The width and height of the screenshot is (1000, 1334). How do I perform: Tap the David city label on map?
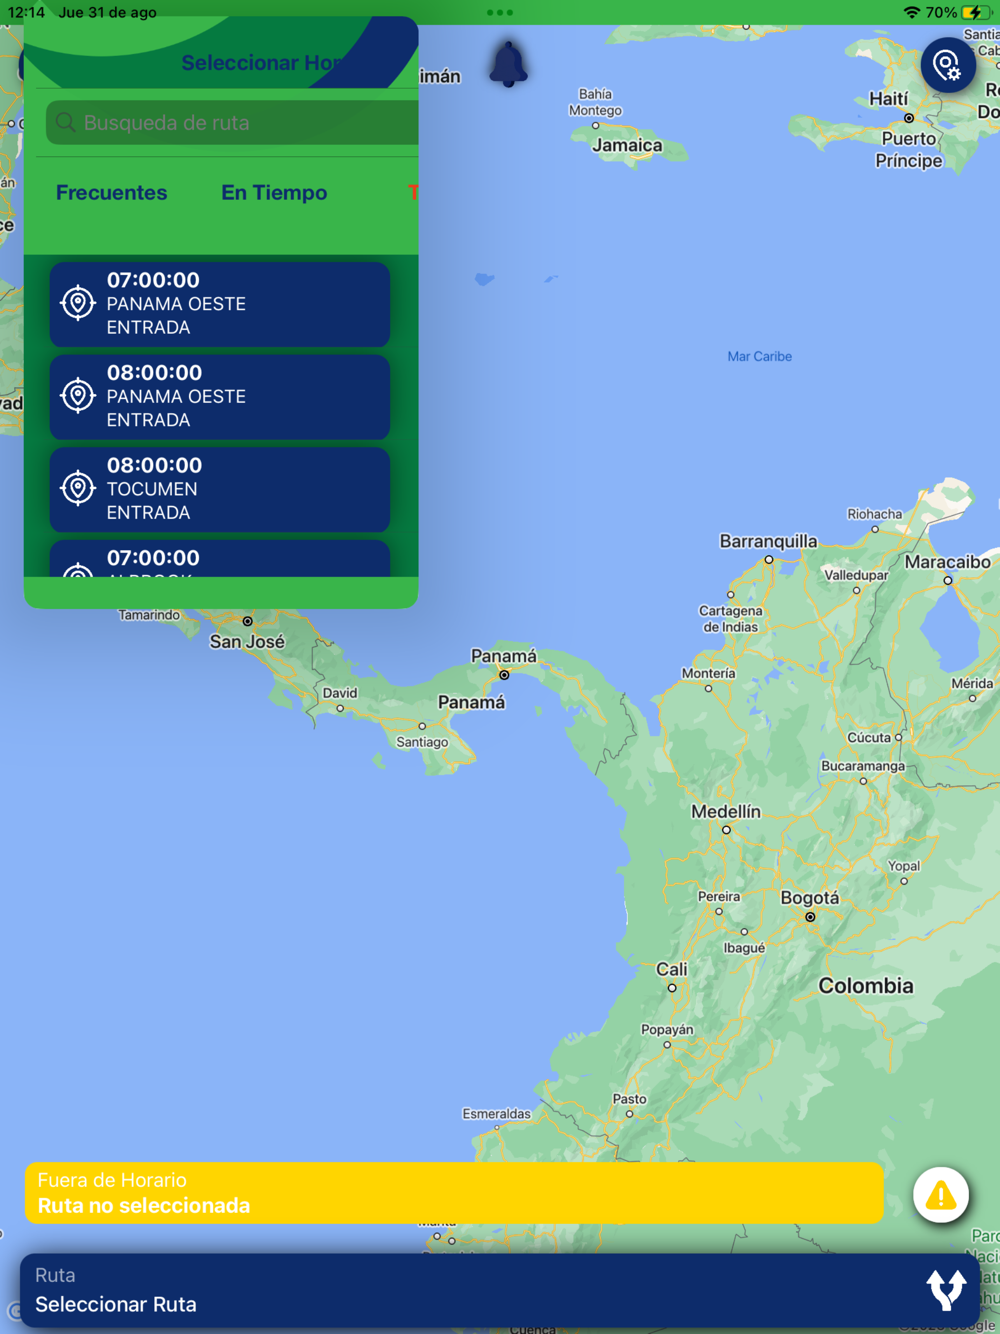pyautogui.click(x=340, y=692)
